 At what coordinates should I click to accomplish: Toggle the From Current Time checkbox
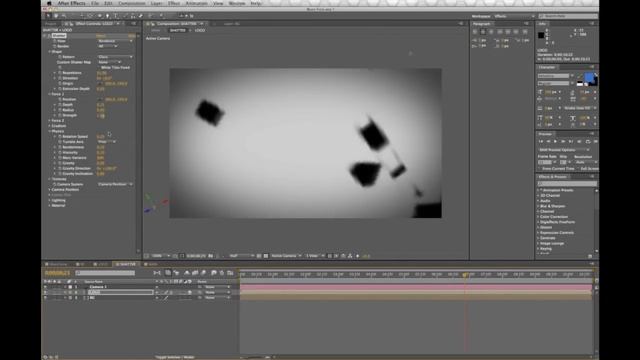[540, 169]
